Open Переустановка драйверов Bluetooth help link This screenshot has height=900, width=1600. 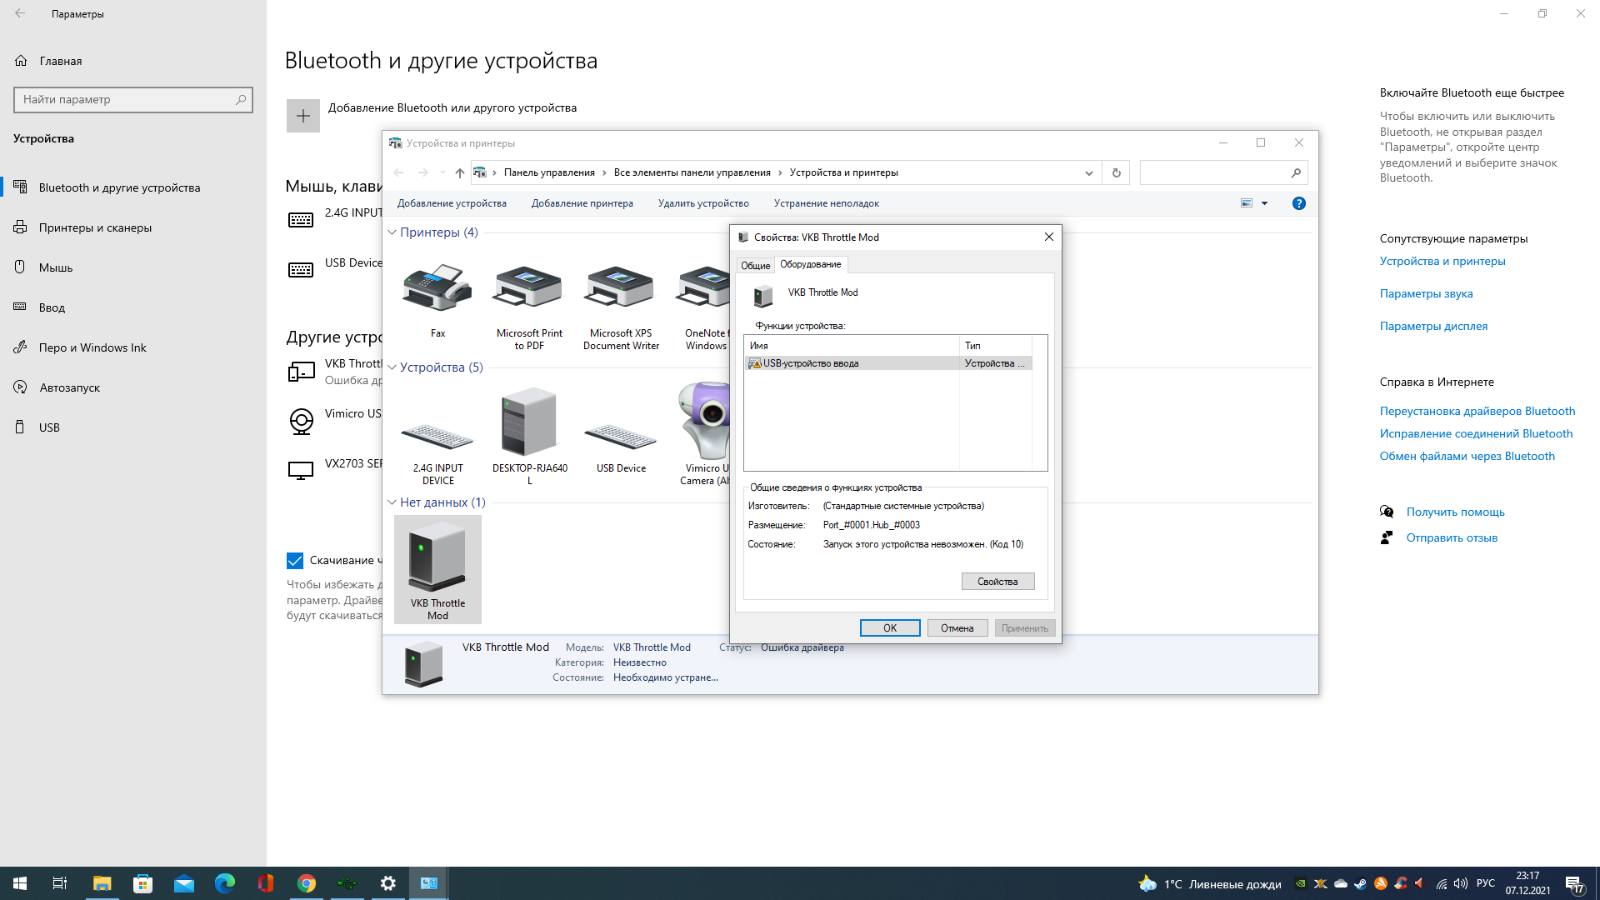1477,411
